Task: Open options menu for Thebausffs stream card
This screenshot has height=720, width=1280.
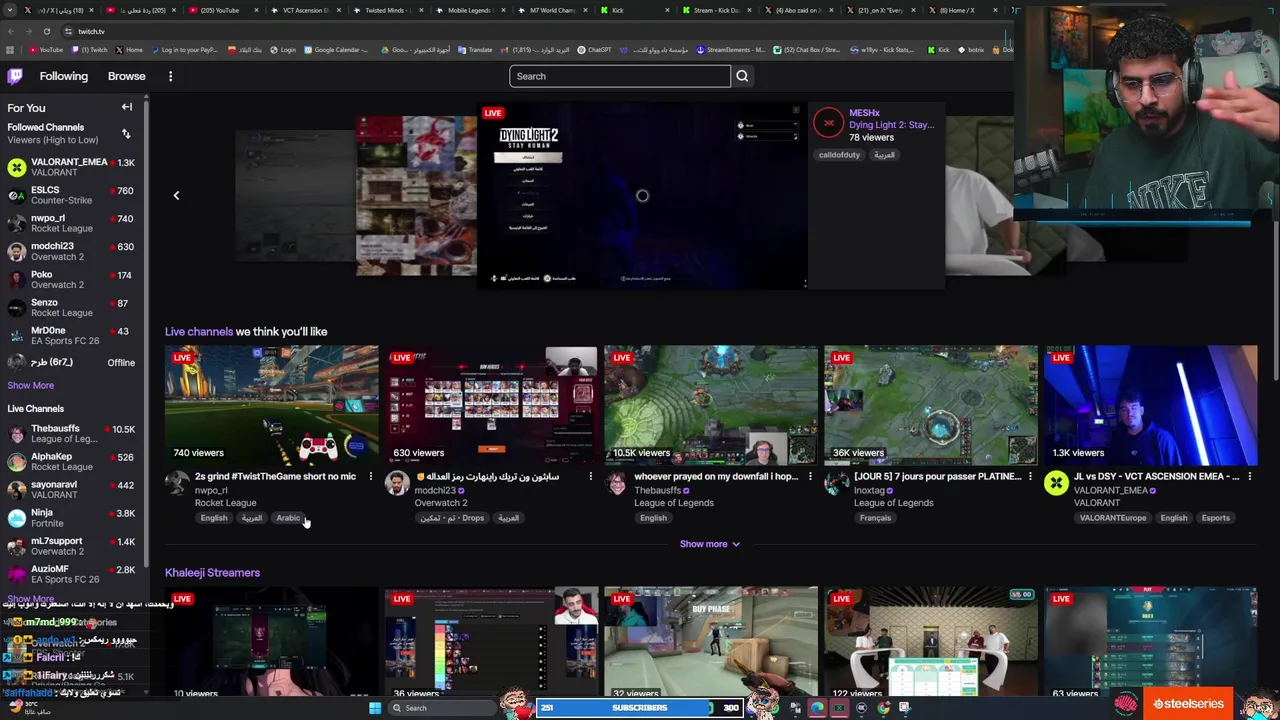Action: [810, 477]
